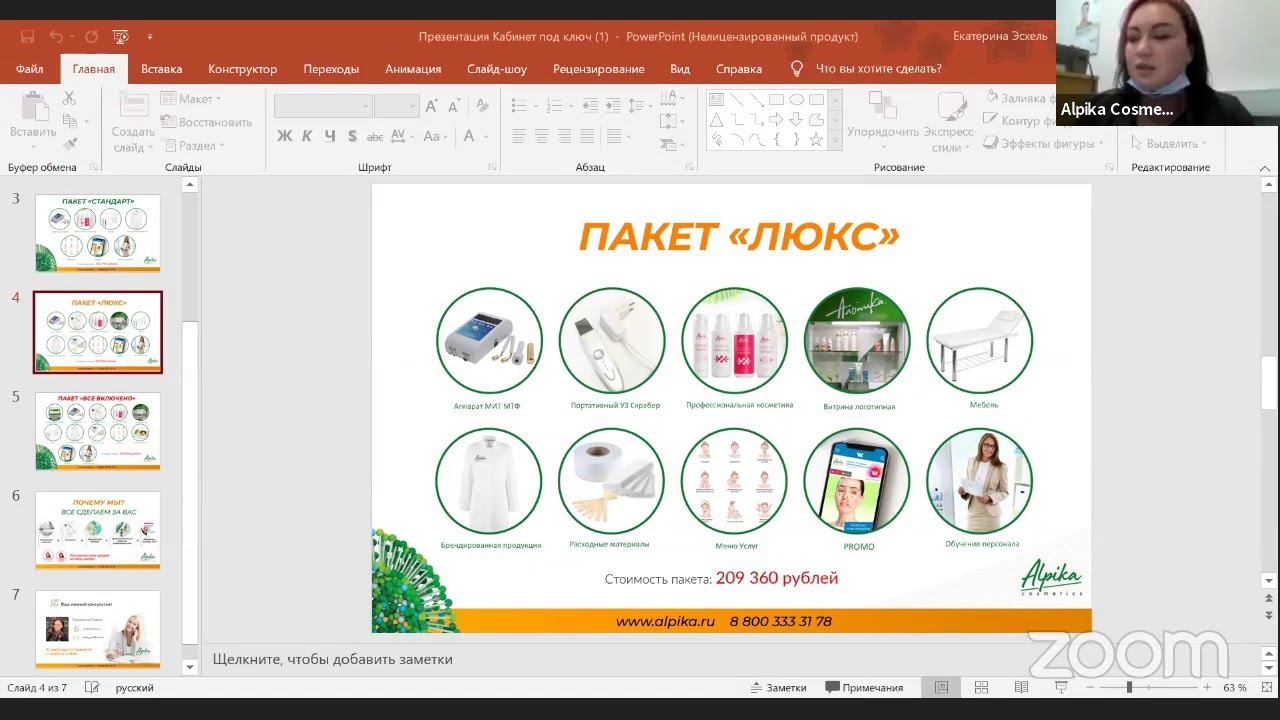Select triangle shape in shapes gallery
Viewport: 1280px width, 720px height.
[716, 119]
